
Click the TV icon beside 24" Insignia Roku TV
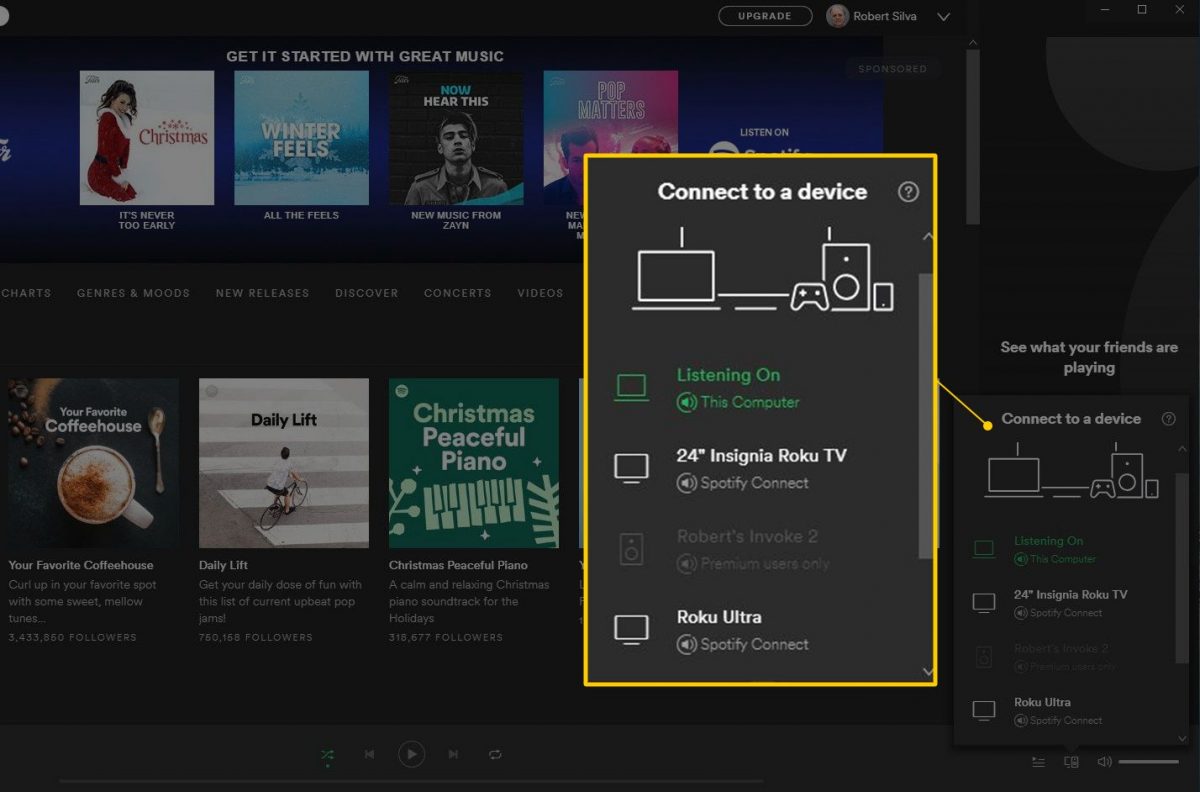(x=631, y=466)
